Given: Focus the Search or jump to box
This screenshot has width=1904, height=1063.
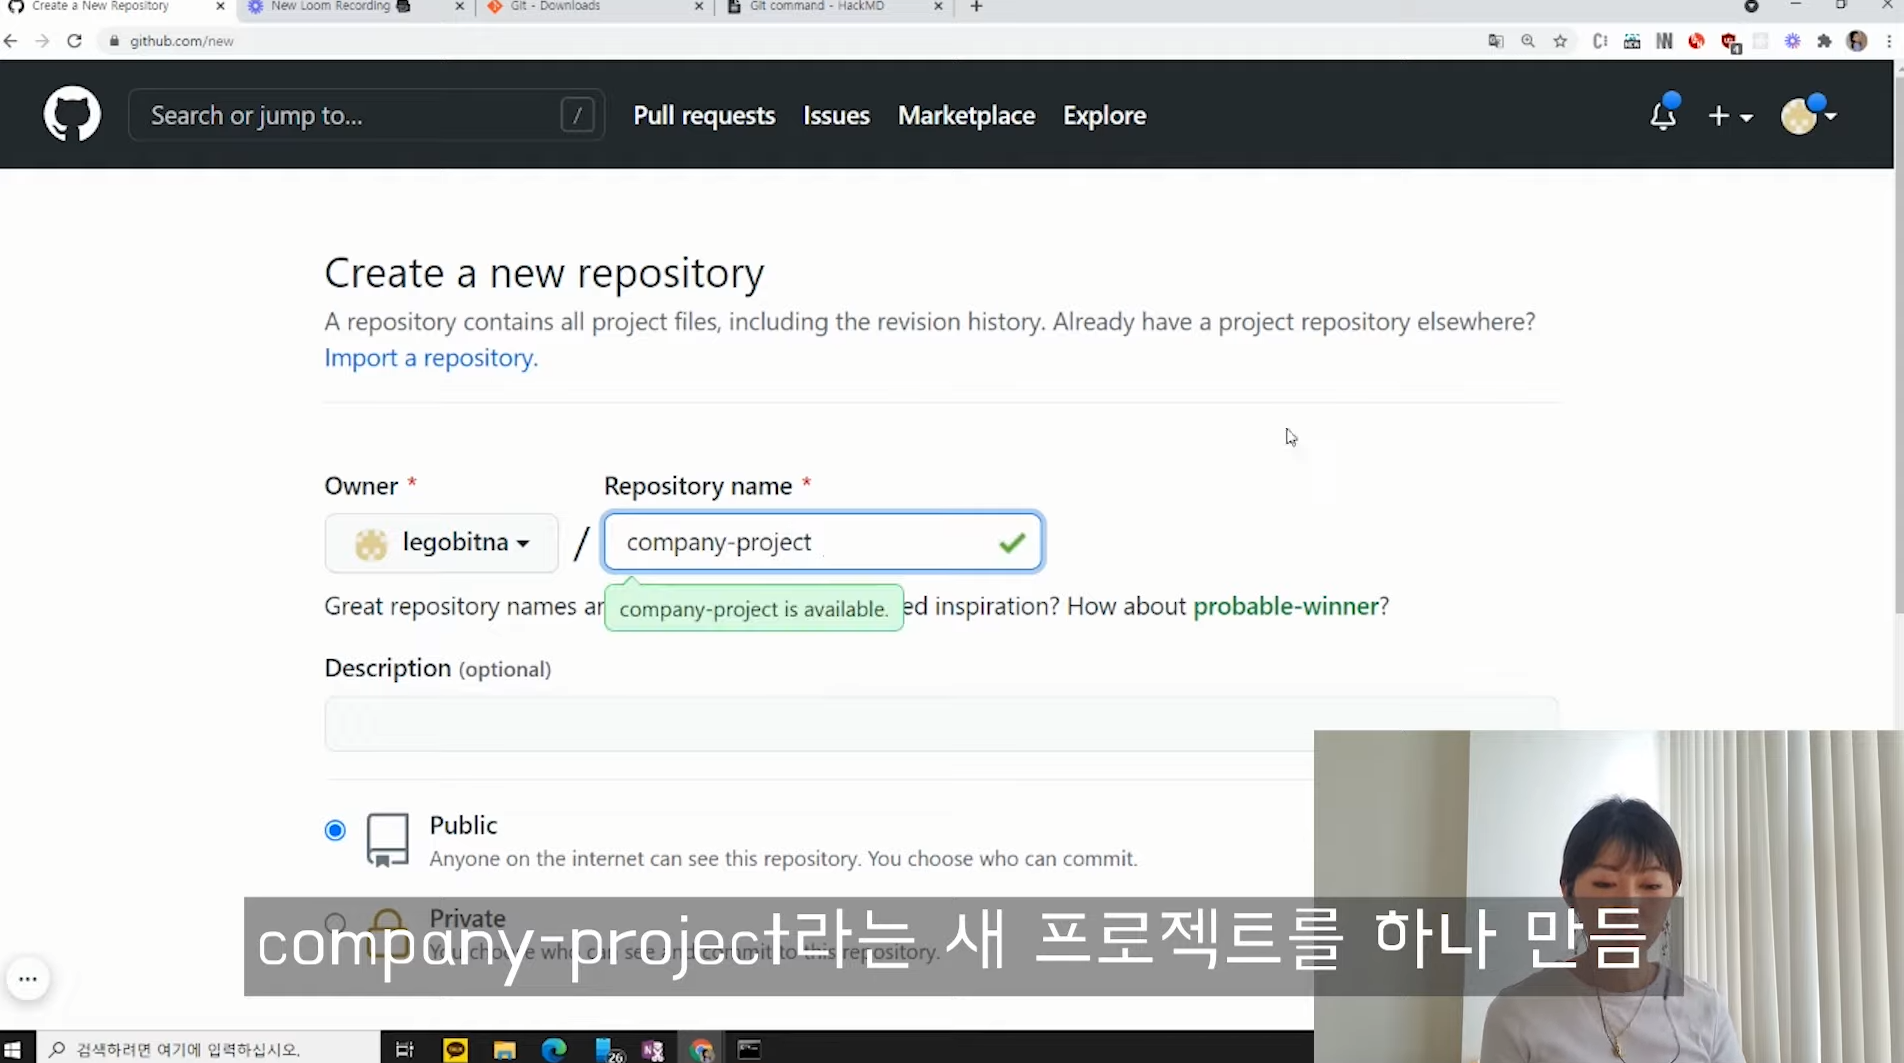Looking at the screenshot, I should (x=366, y=115).
